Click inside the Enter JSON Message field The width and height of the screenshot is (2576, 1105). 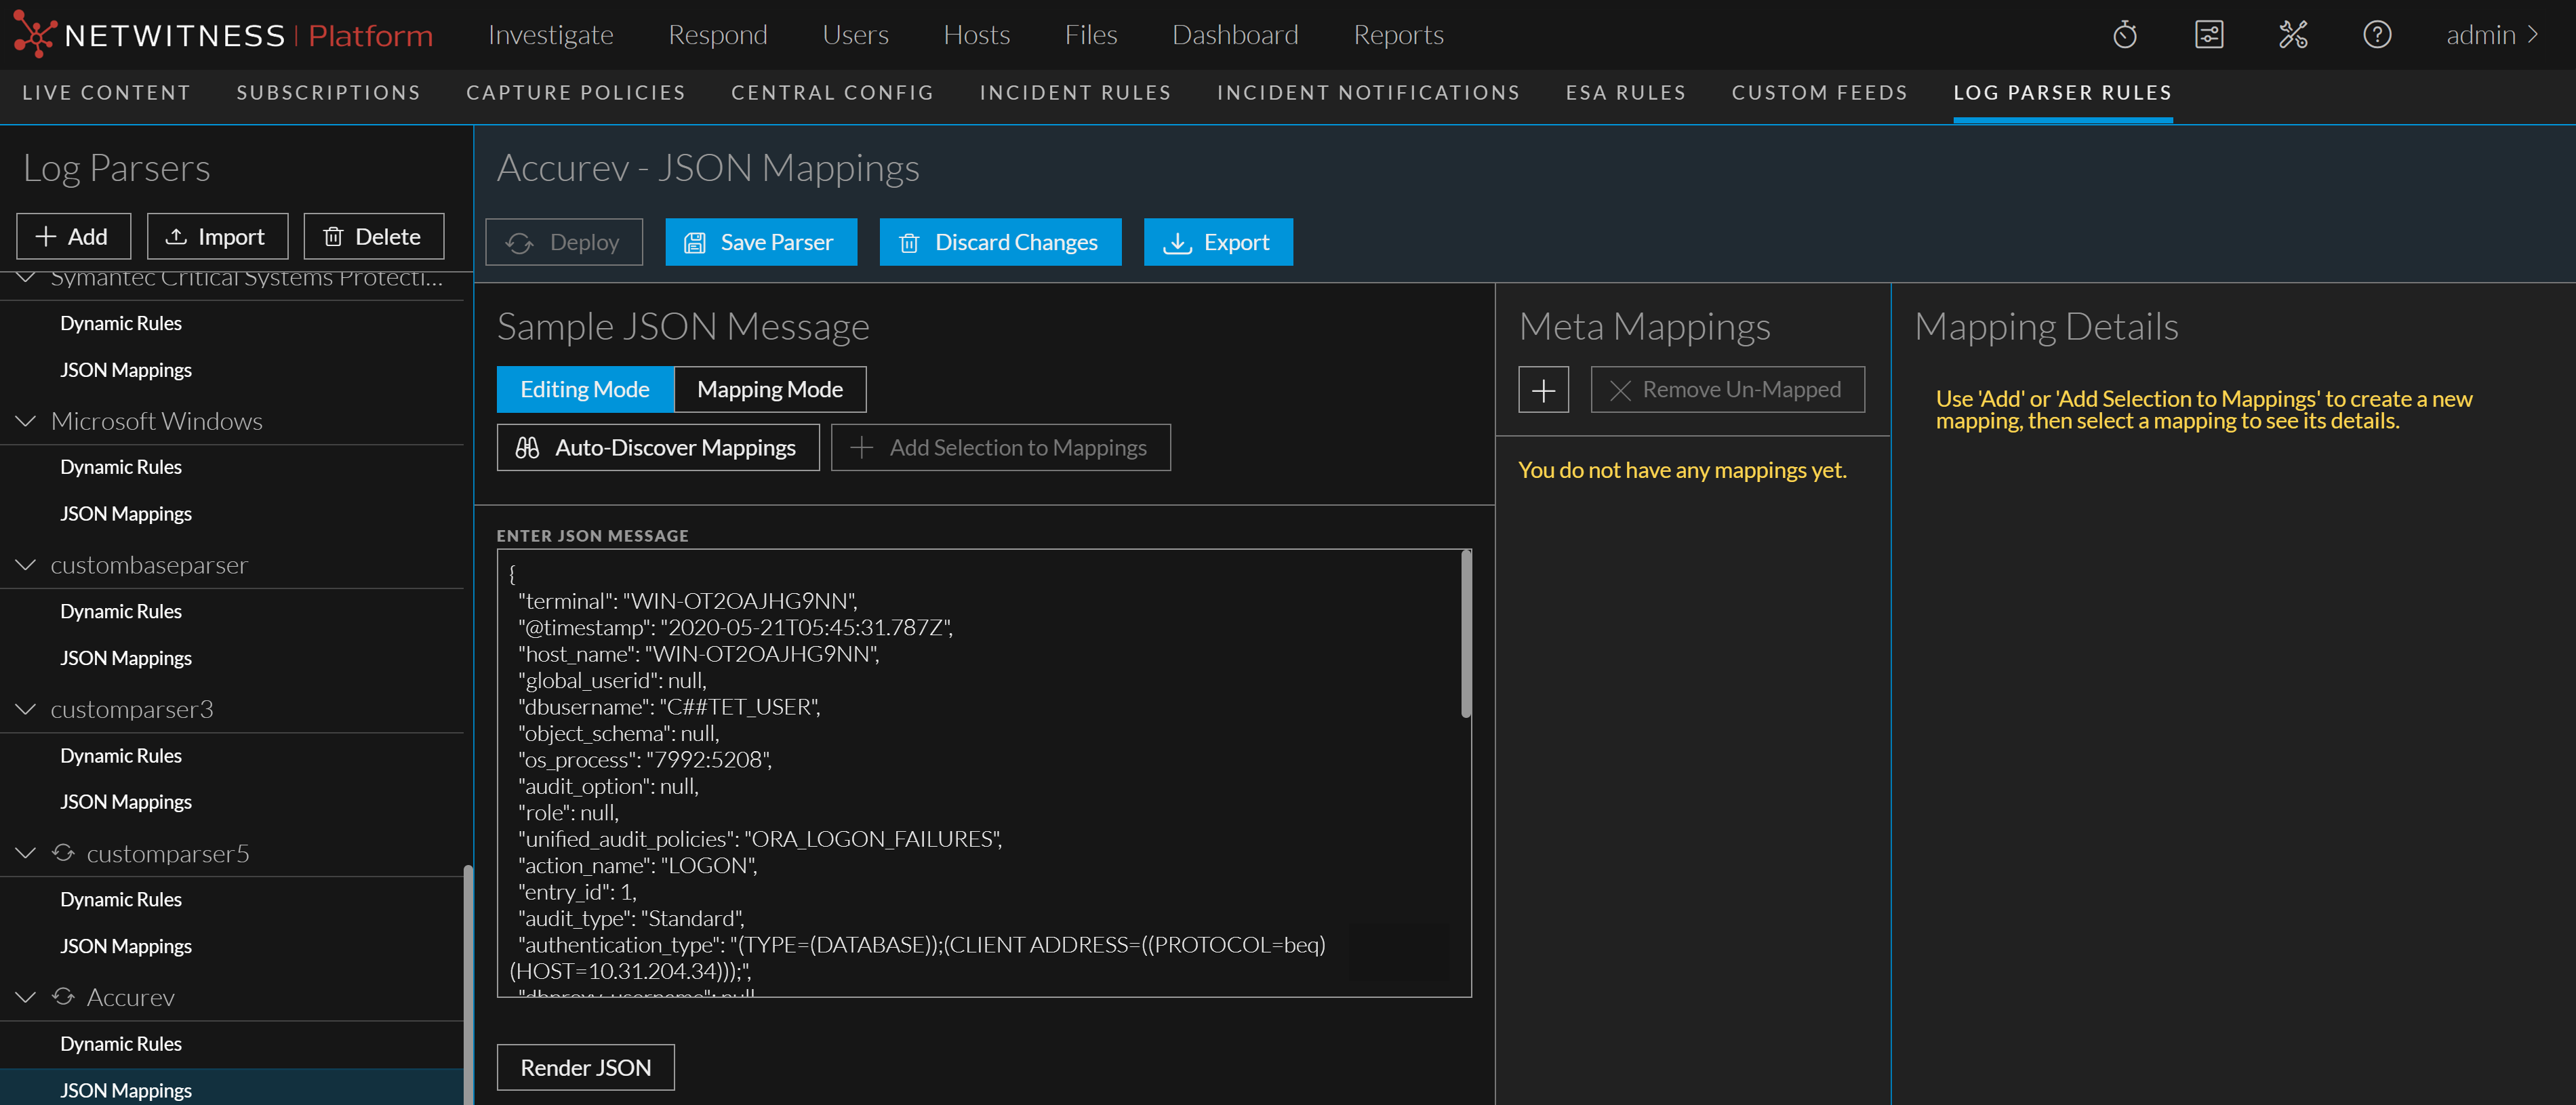pos(984,770)
